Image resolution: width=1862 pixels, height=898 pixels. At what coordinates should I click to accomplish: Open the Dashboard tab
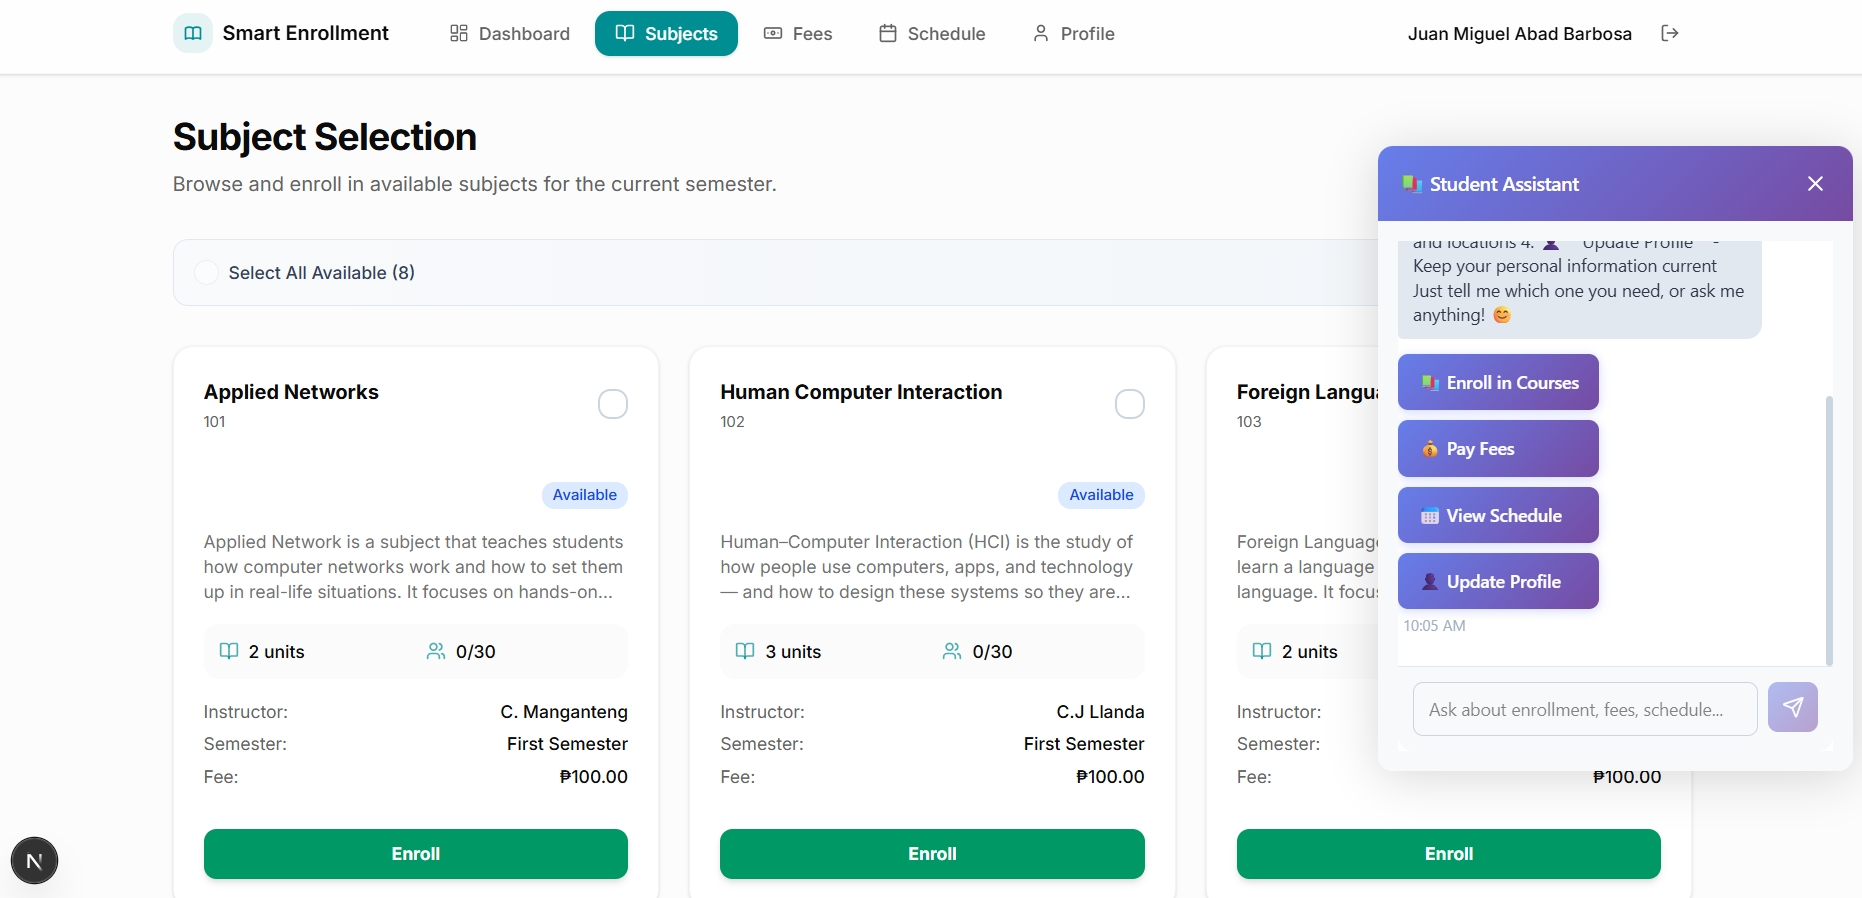pyautogui.click(x=510, y=33)
